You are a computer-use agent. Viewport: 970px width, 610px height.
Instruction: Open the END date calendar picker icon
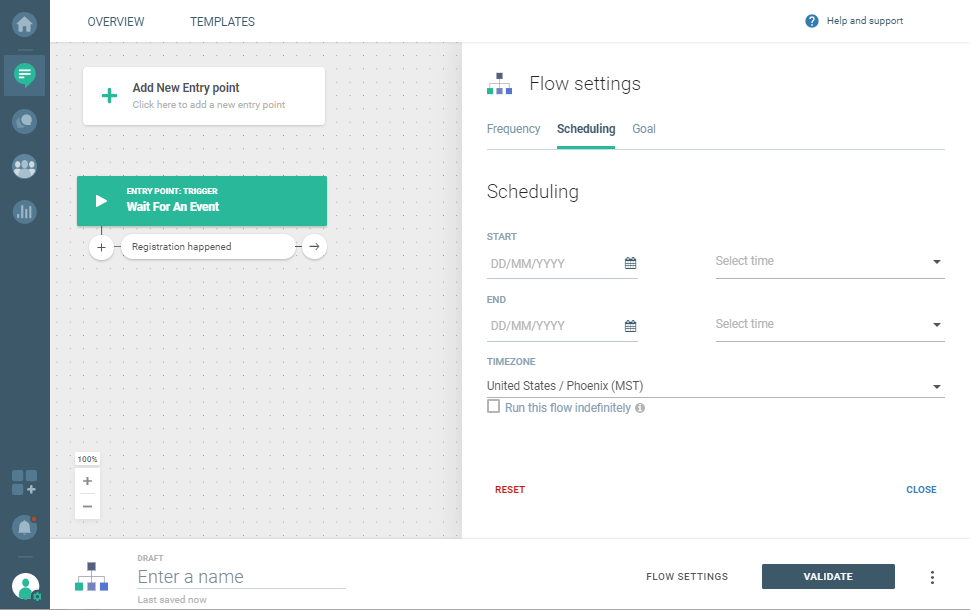pyautogui.click(x=630, y=326)
